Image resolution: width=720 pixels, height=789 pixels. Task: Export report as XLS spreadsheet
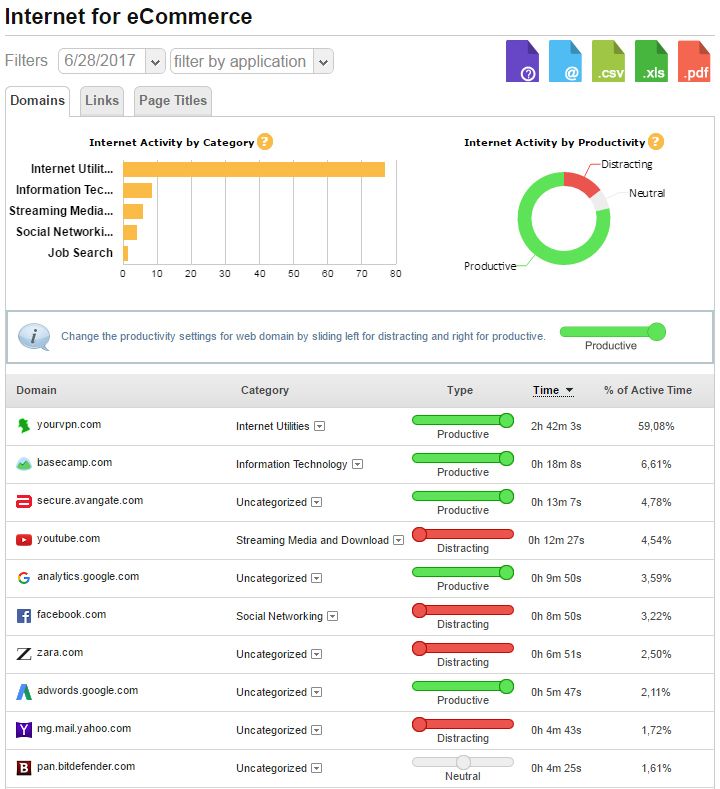pyautogui.click(x=651, y=61)
